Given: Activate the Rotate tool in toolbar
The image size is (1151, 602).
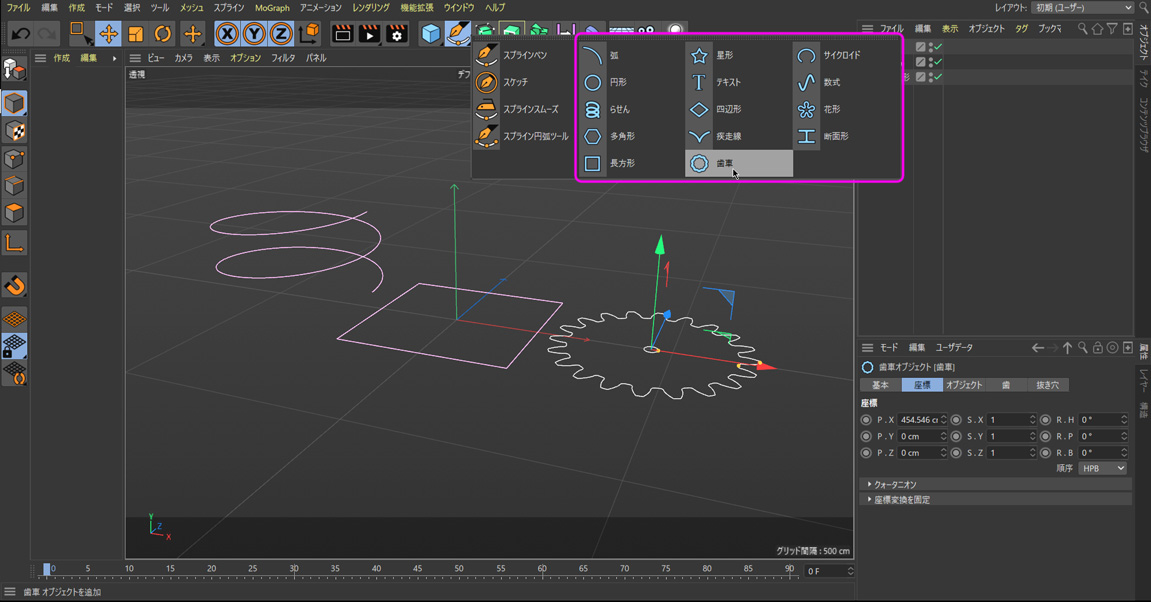Looking at the screenshot, I should (x=162, y=34).
